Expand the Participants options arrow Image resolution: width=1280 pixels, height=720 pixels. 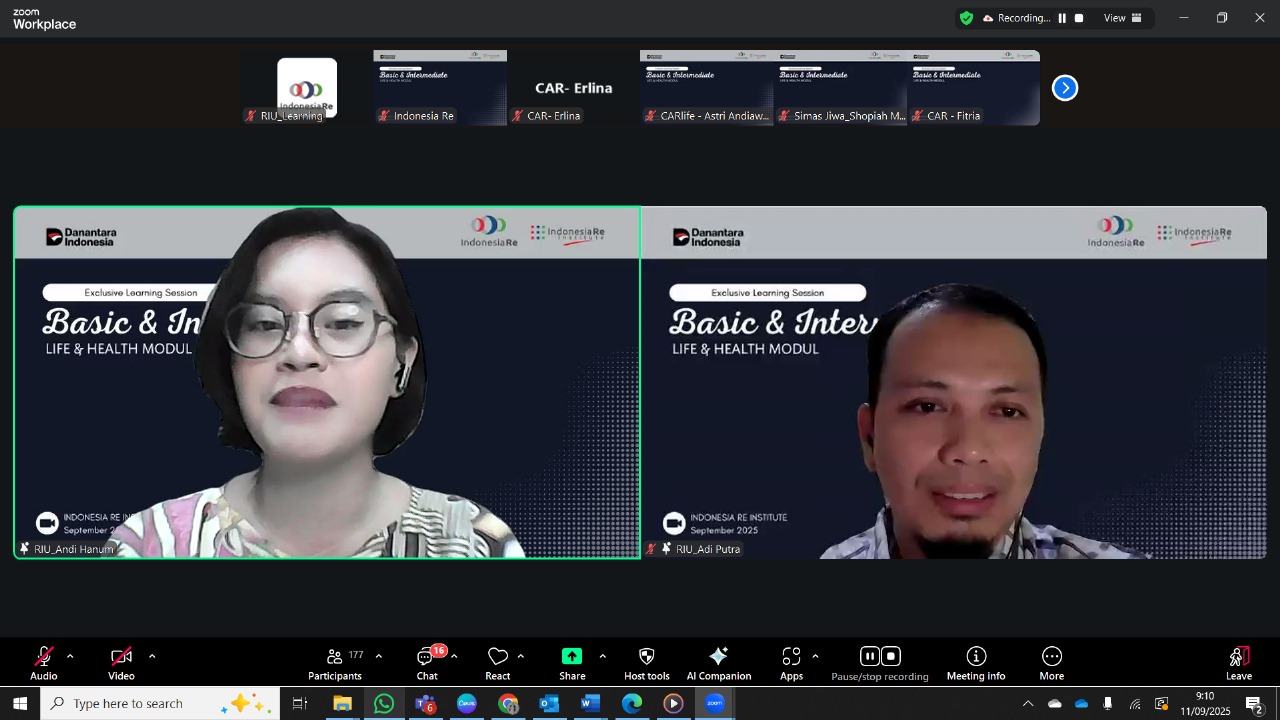pyautogui.click(x=378, y=657)
